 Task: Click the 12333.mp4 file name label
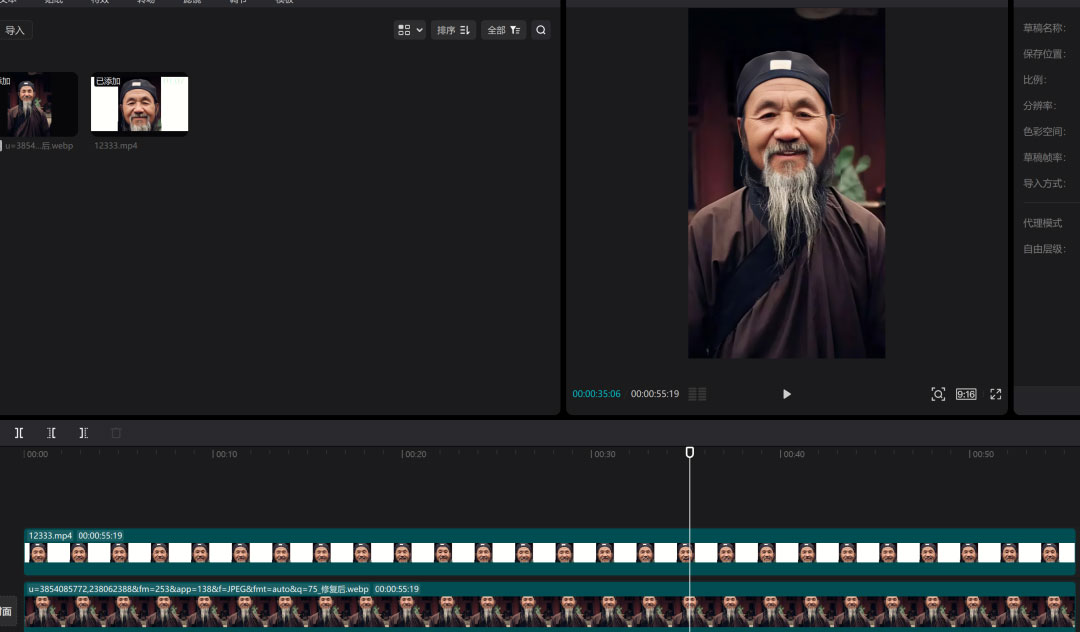116,146
